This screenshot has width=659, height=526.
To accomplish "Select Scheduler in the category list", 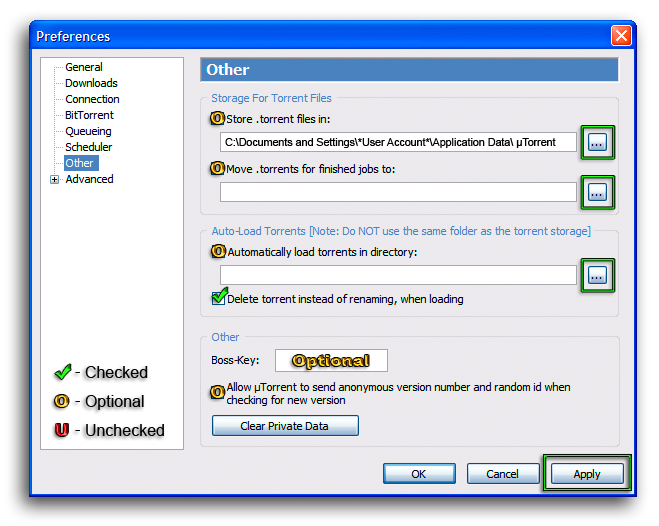I will tap(88, 147).
